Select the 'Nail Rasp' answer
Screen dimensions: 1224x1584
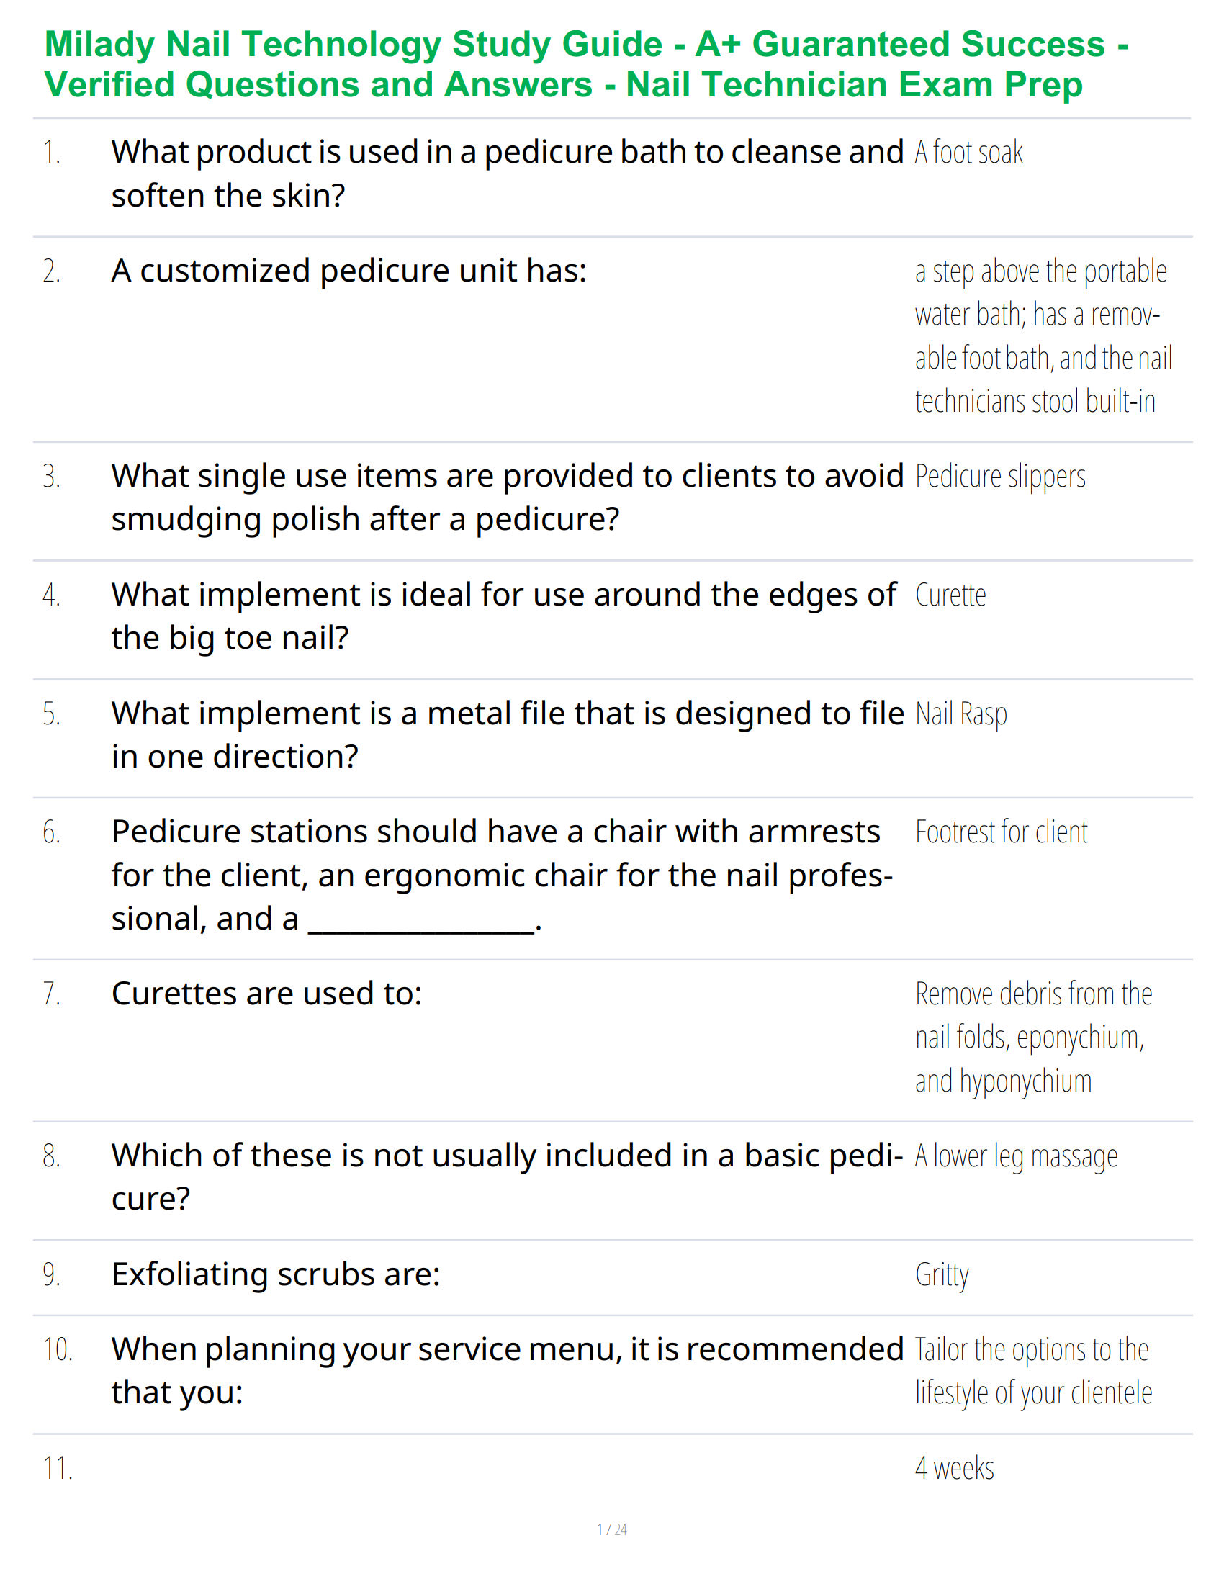[961, 714]
